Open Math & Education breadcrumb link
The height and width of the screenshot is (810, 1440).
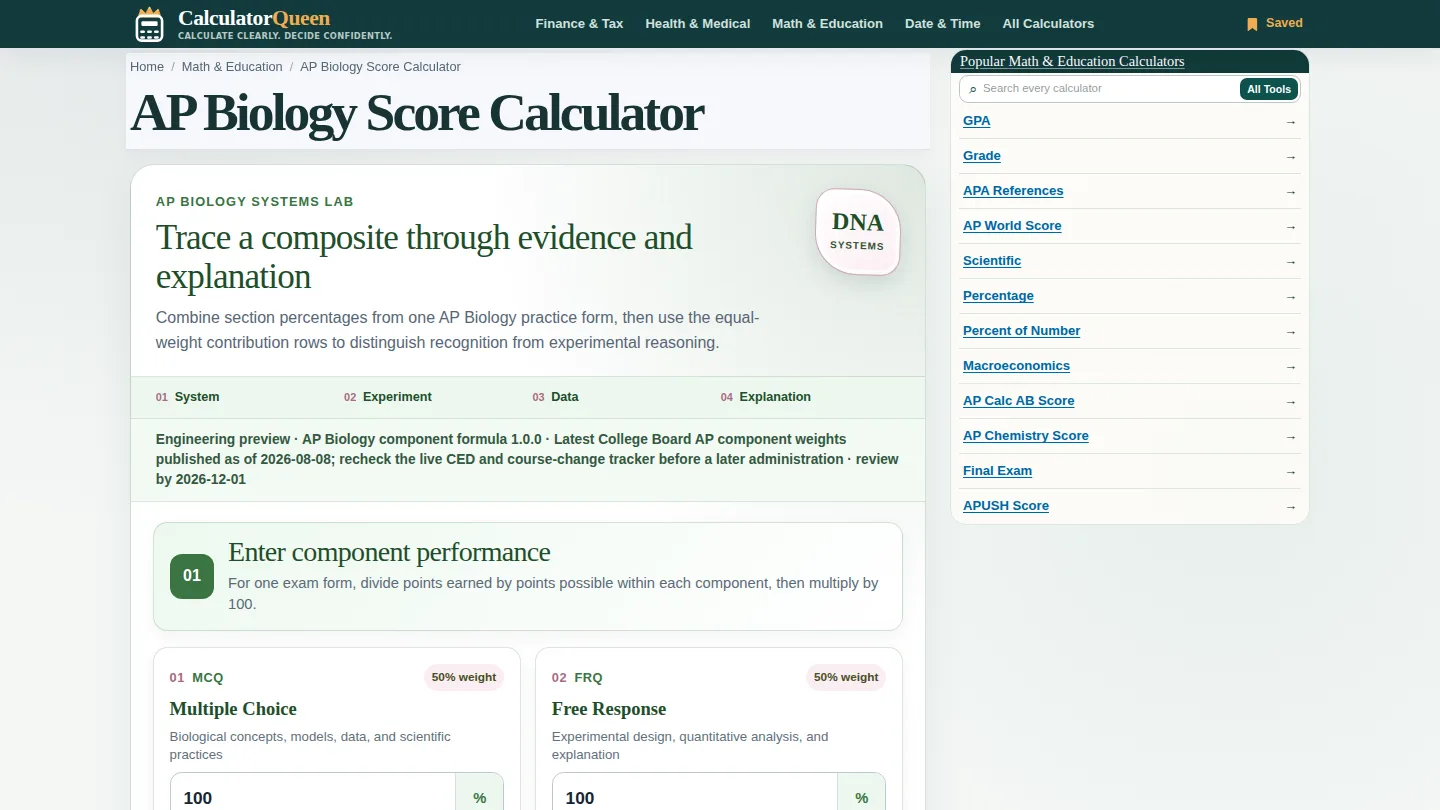pos(232,67)
